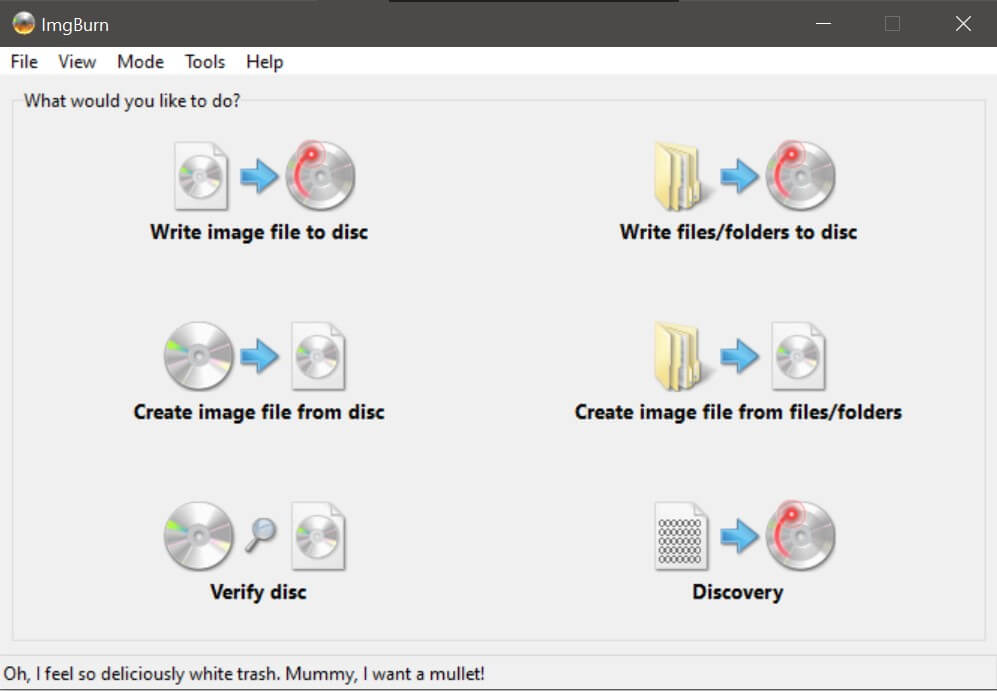Click 'Create image file from files/folders' text
Viewport: 997px width, 691px height.
pos(738,412)
